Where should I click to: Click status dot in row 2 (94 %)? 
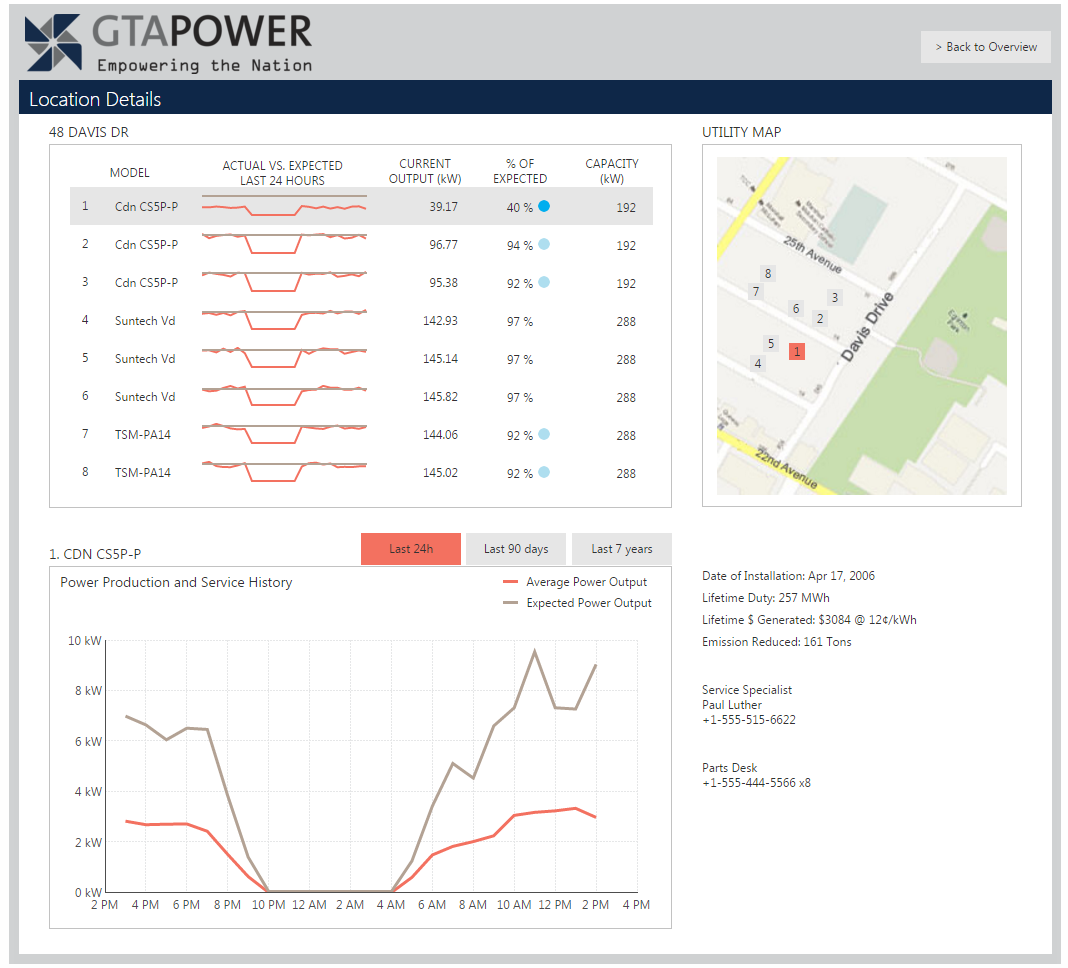point(544,245)
